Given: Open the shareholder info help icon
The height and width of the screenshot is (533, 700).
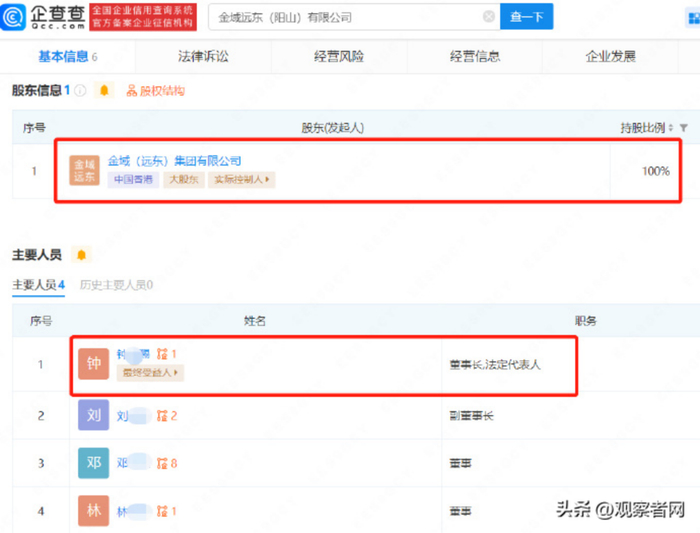Looking at the screenshot, I should (x=80, y=91).
